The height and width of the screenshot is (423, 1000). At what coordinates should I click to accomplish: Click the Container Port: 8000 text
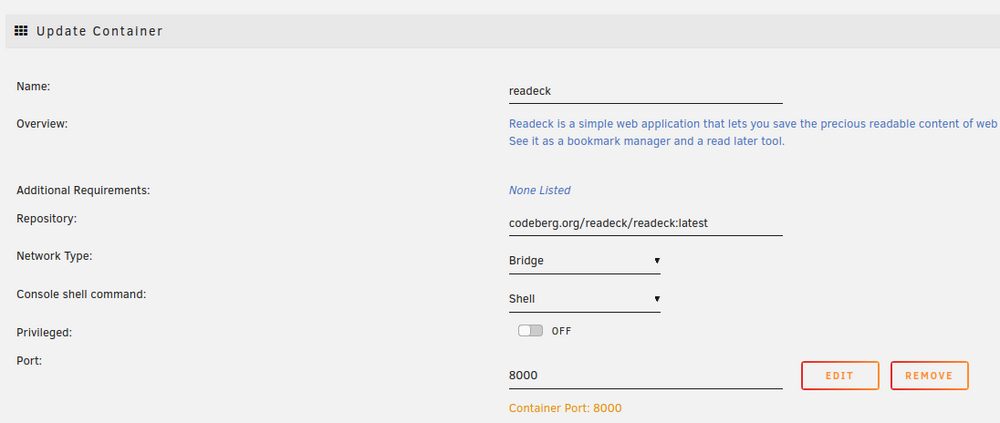click(565, 408)
